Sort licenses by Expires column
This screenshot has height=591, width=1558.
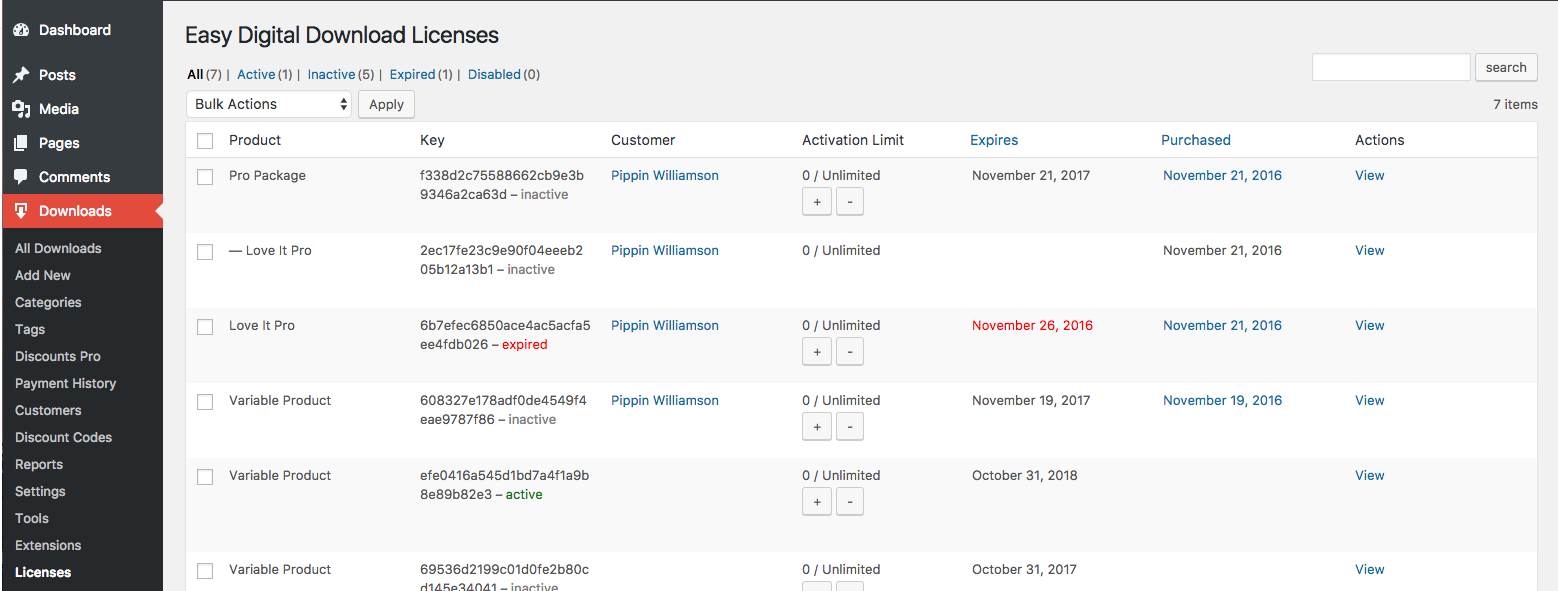pyautogui.click(x=994, y=140)
